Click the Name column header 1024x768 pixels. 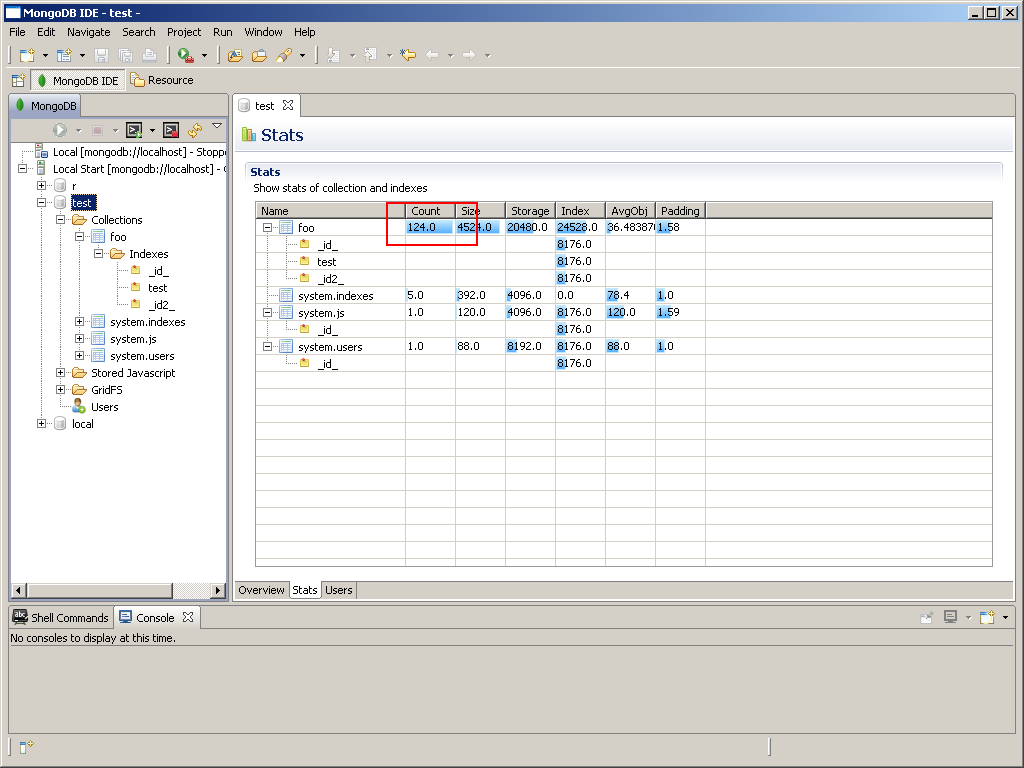330,210
